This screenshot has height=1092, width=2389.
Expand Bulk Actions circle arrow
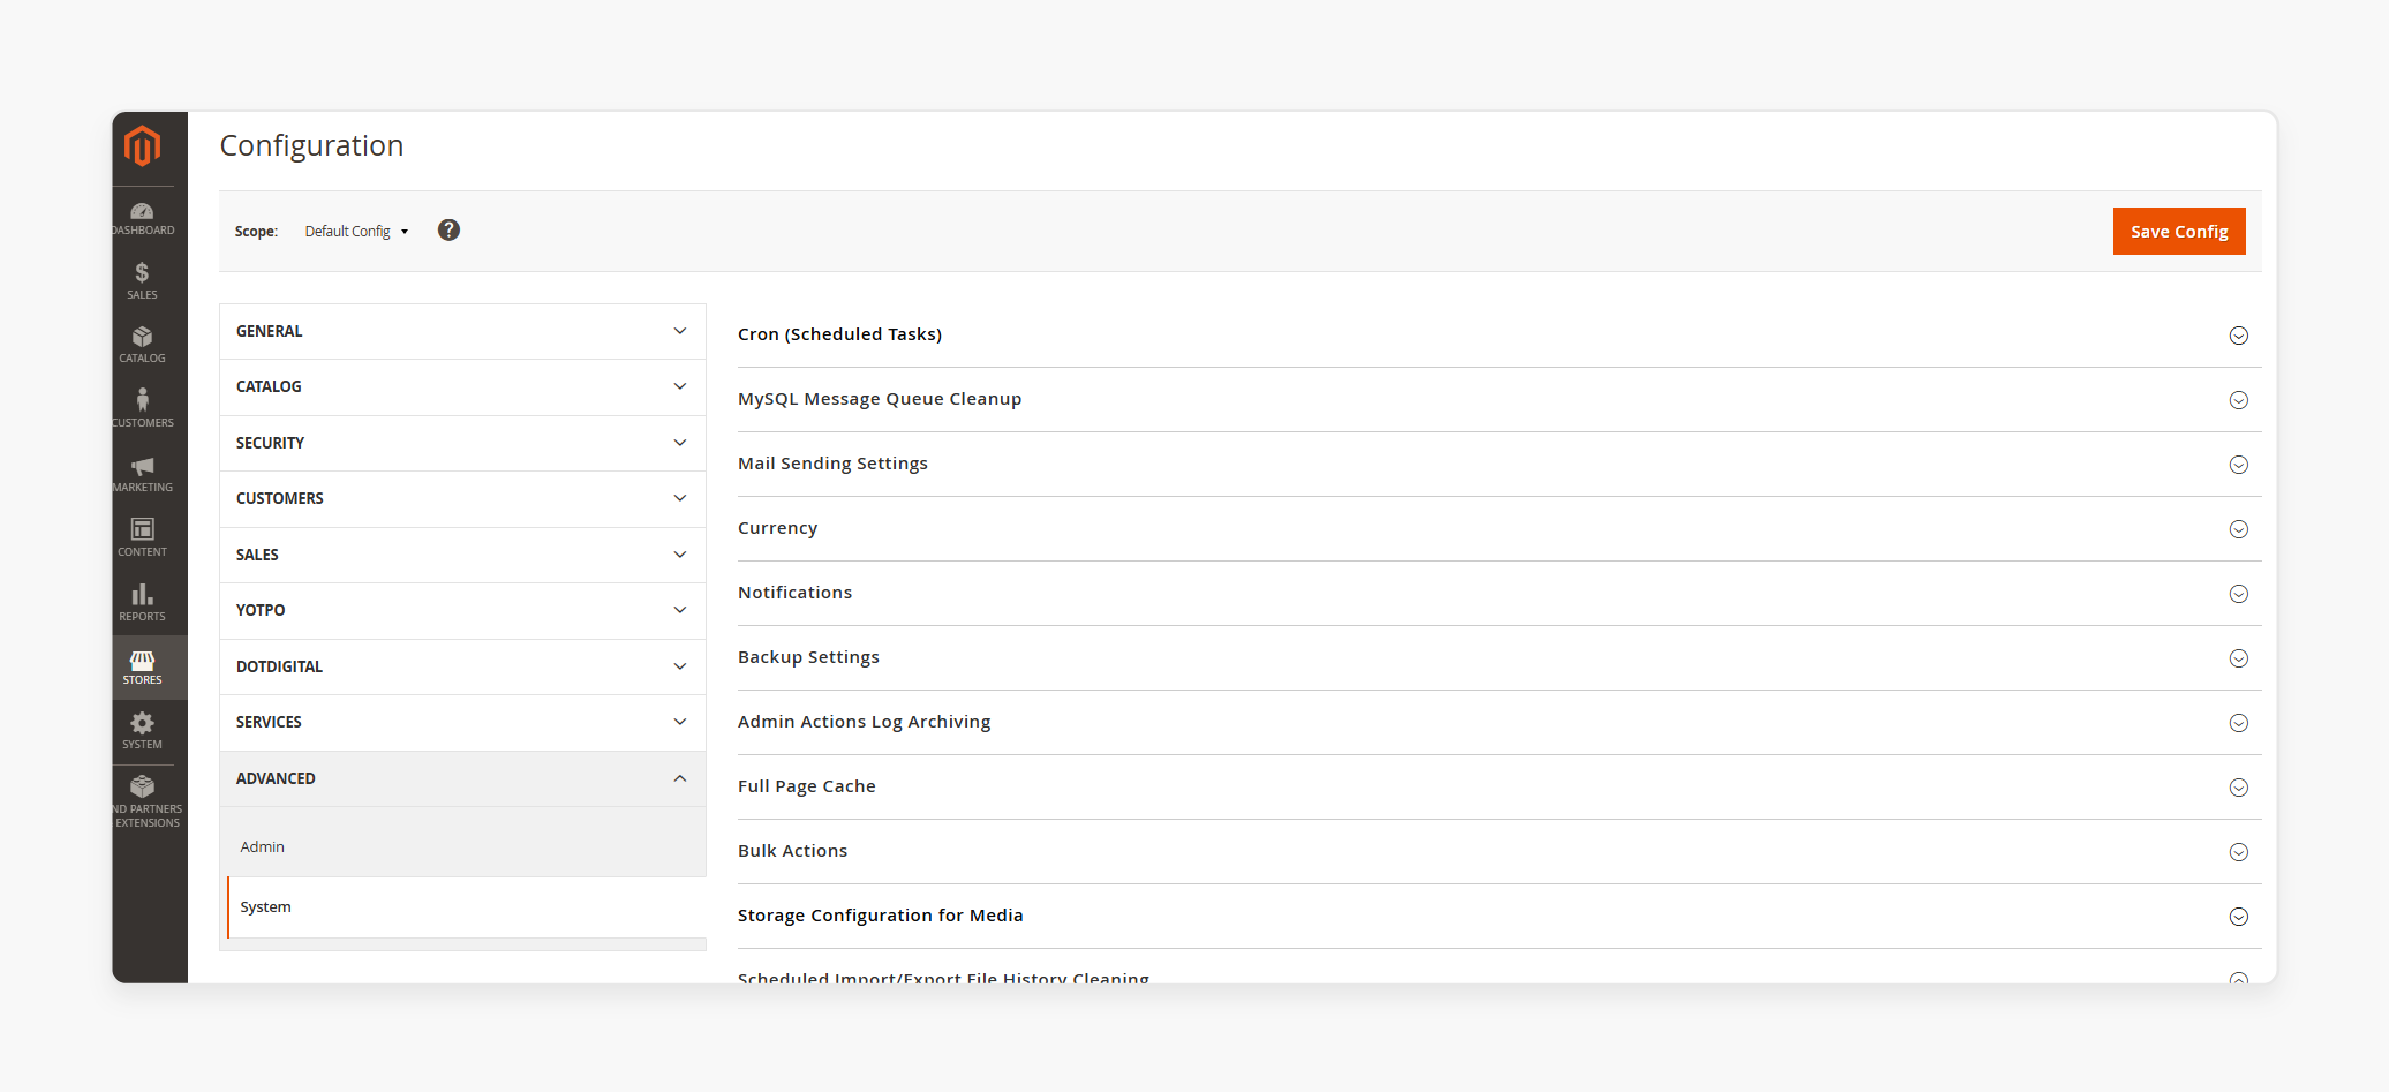2239,852
